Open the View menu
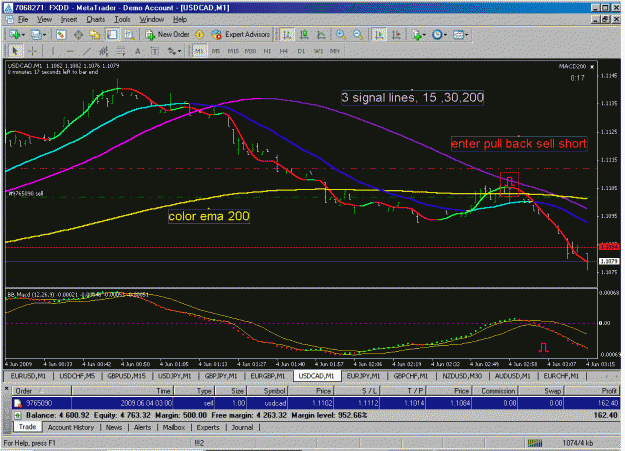Image resolution: width=625 pixels, height=451 pixels. (x=44, y=19)
